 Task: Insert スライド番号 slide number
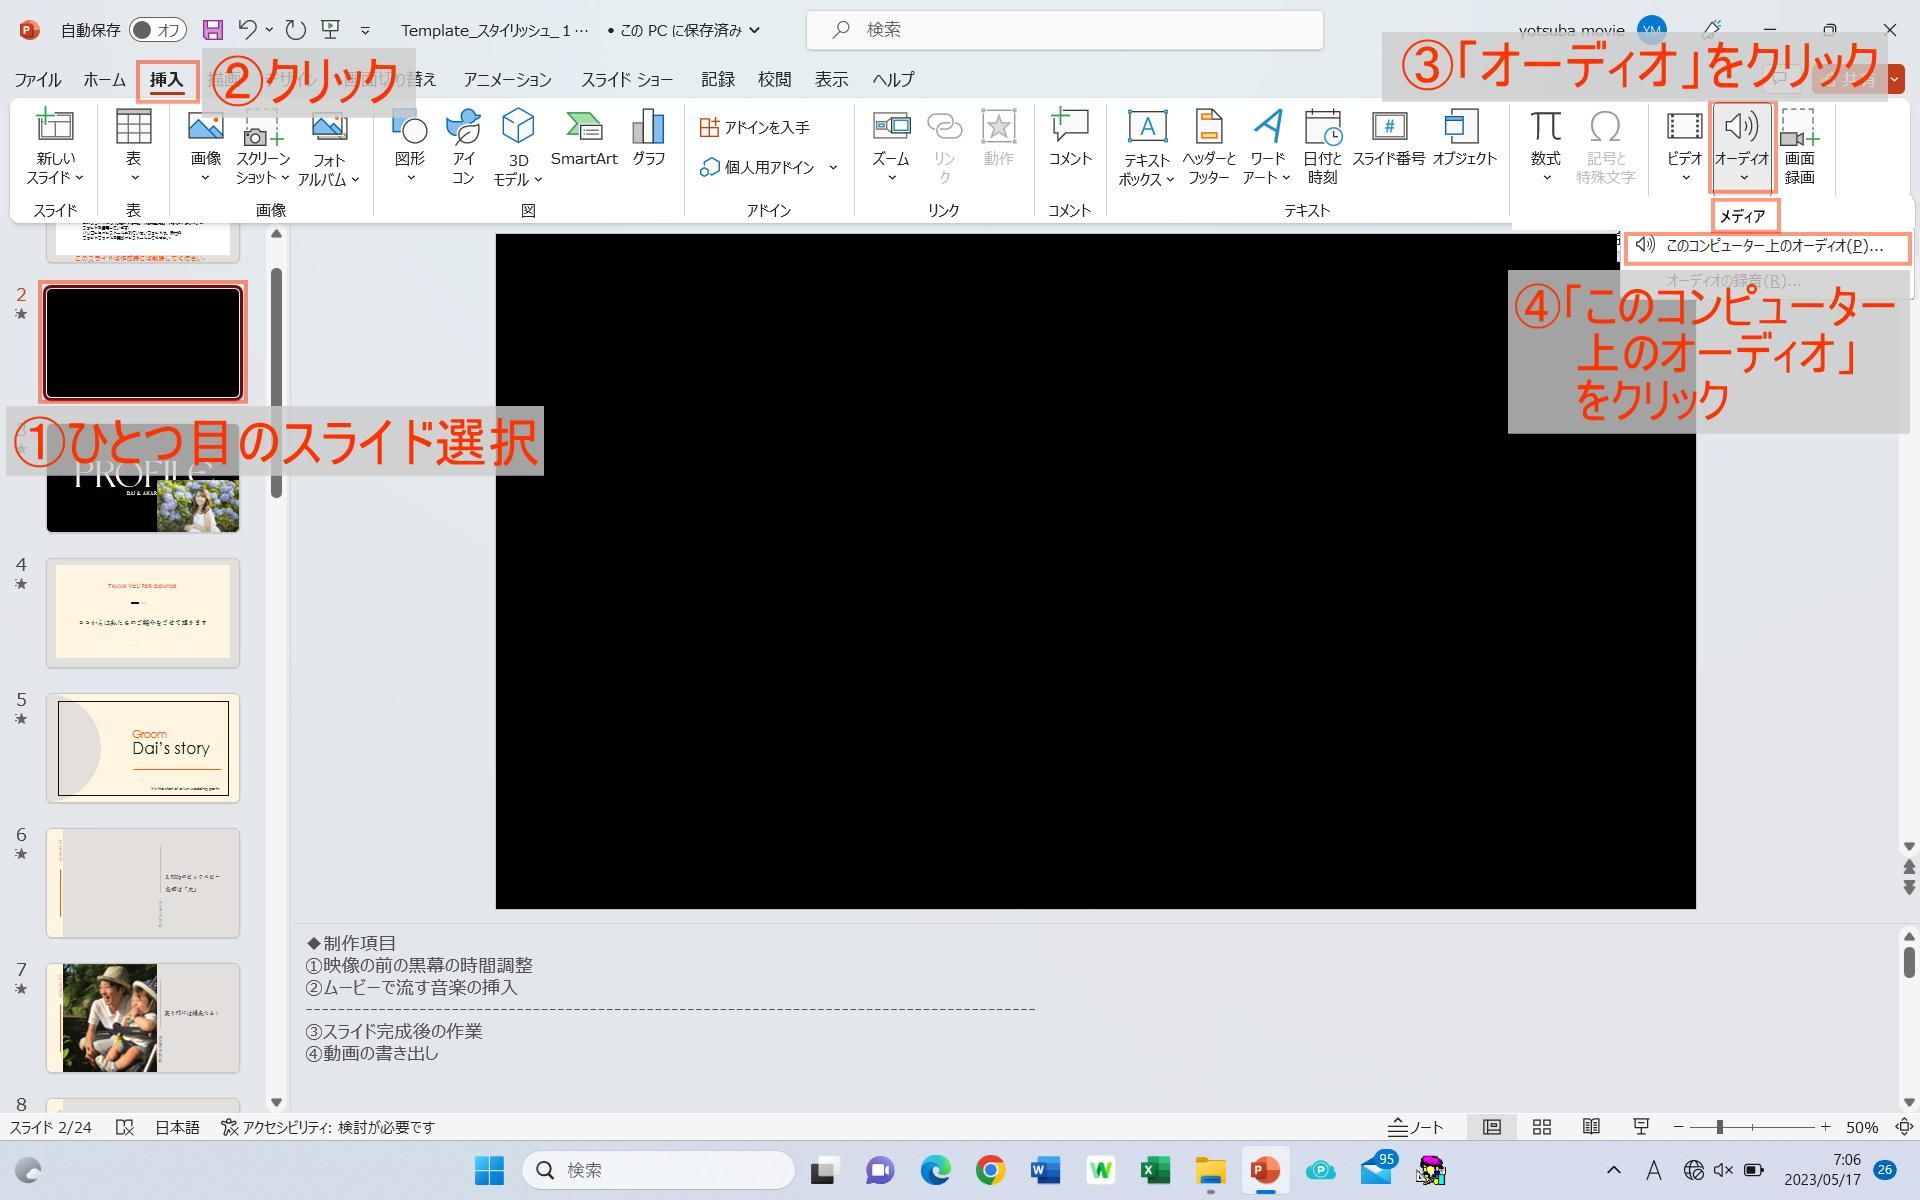(1388, 138)
